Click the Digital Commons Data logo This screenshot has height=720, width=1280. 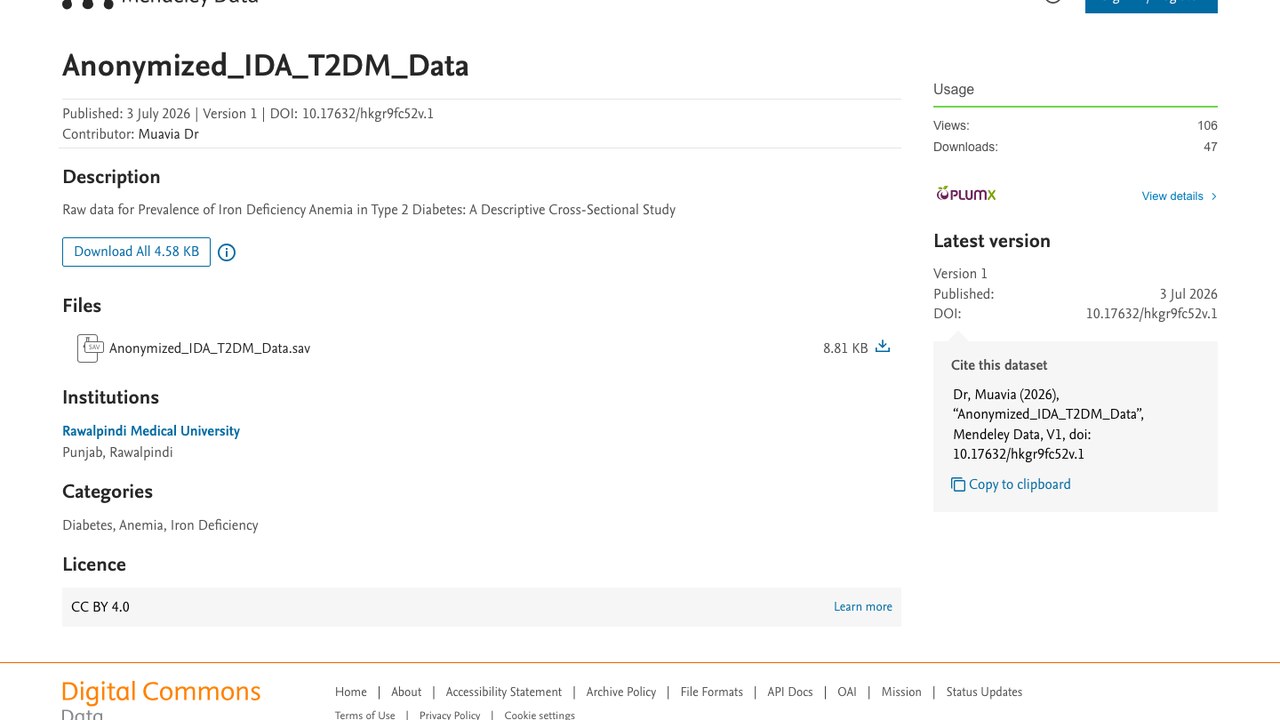click(x=161, y=700)
